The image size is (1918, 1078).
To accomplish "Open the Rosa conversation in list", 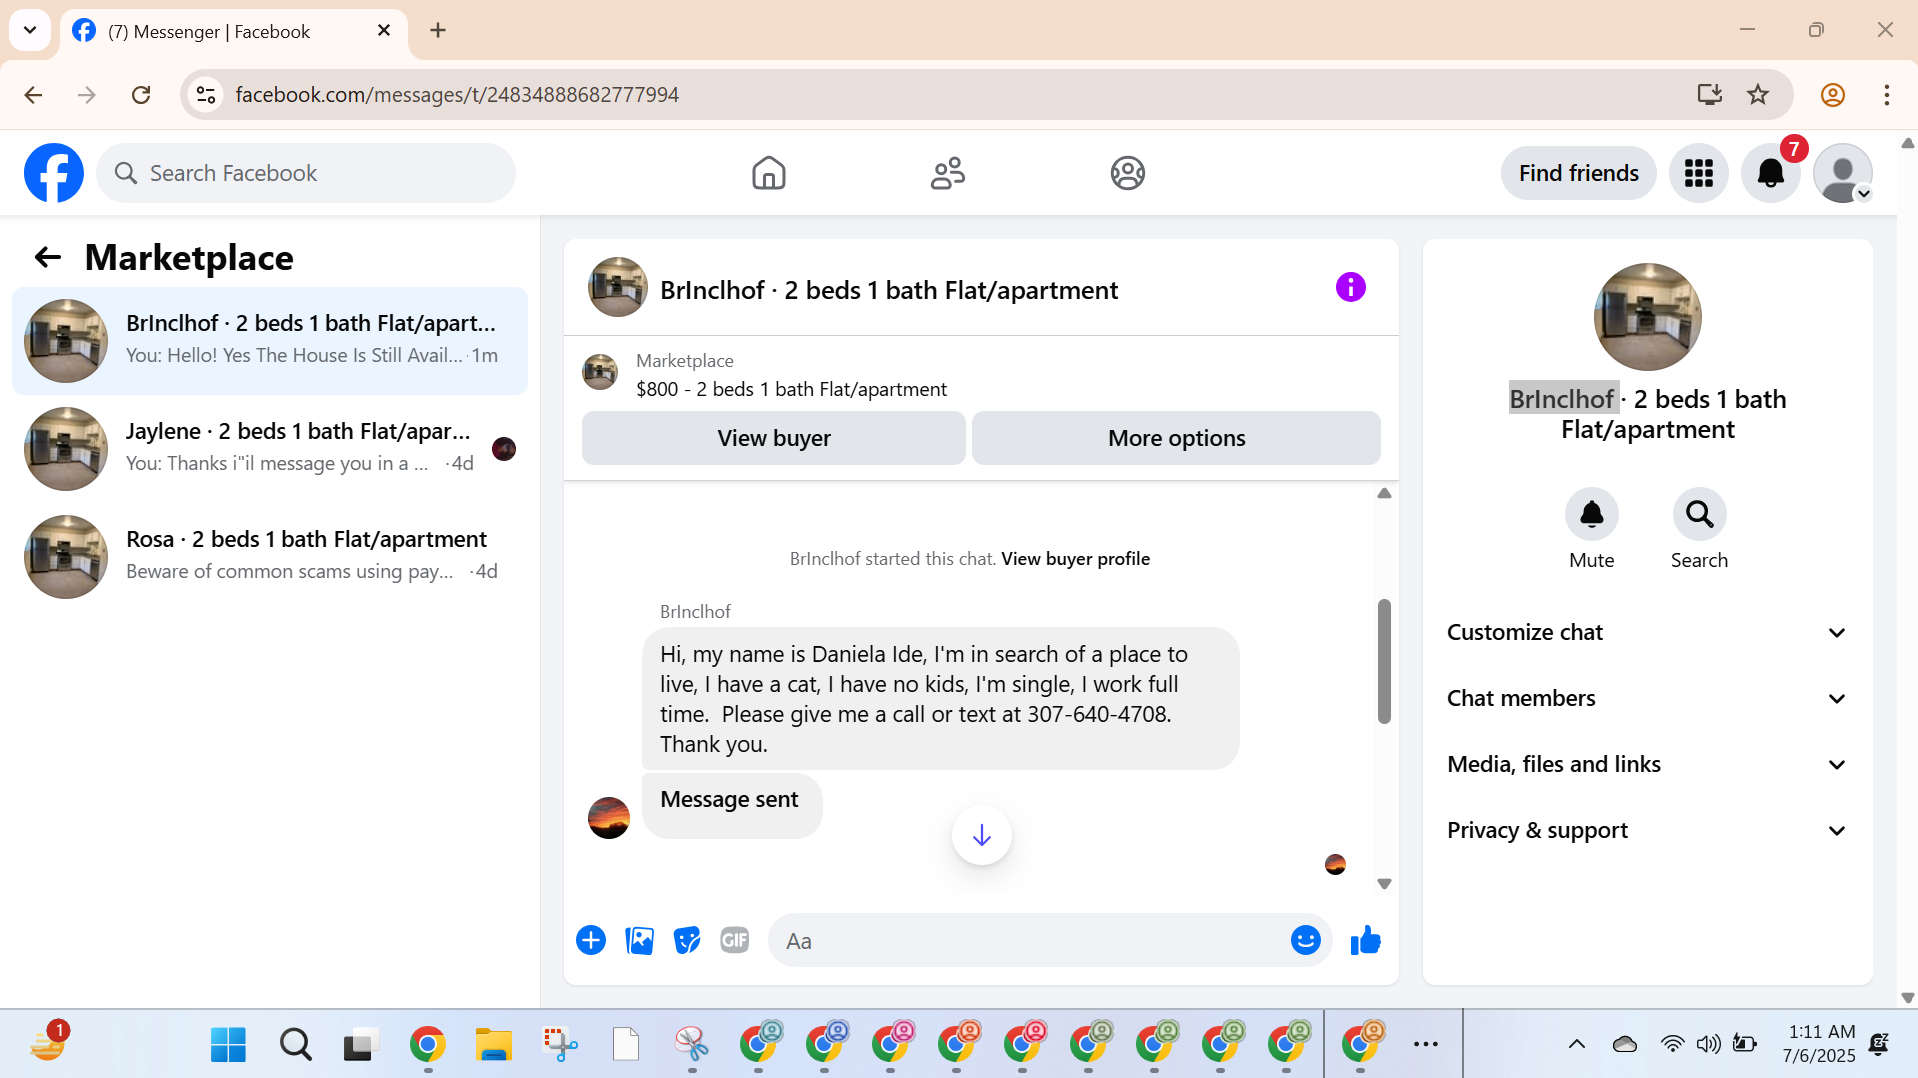I will [270, 557].
